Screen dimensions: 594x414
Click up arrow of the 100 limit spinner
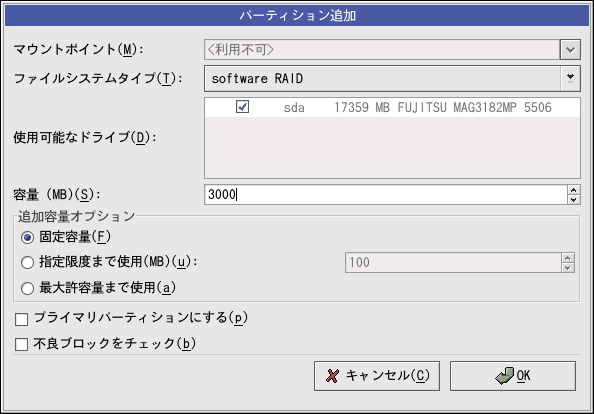[567, 258]
